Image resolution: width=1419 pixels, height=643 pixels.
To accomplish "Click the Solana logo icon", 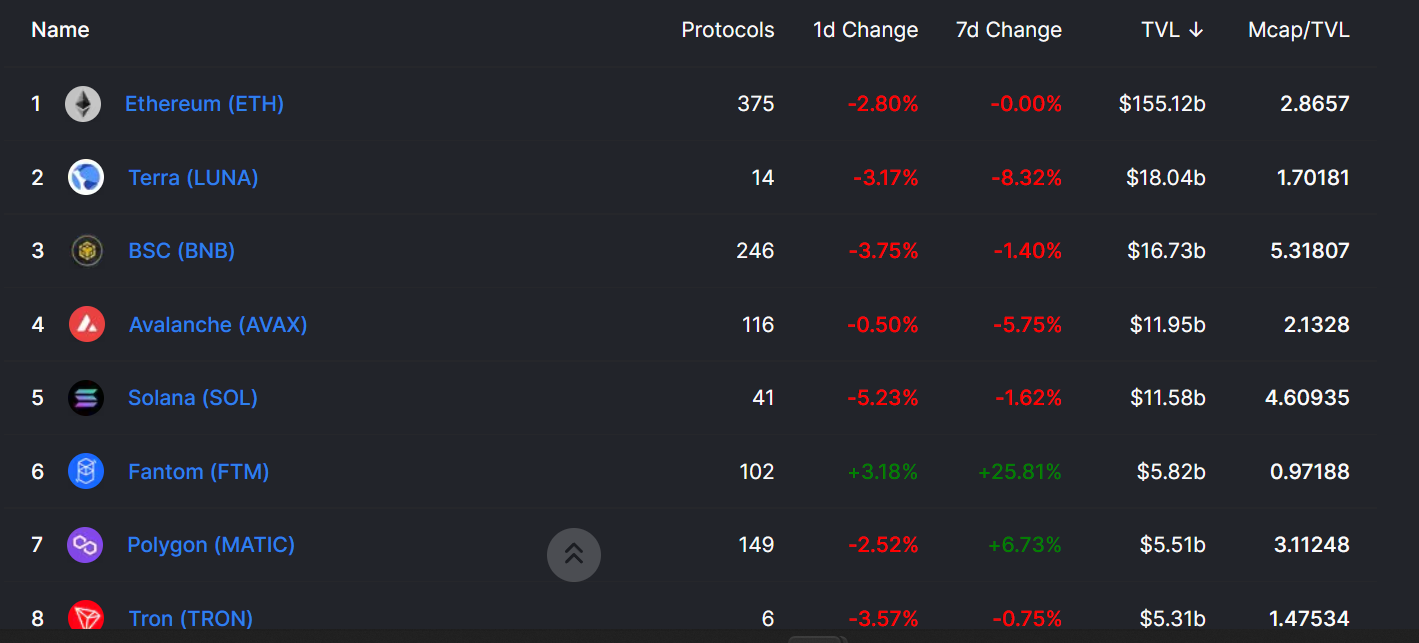I will (x=86, y=398).
